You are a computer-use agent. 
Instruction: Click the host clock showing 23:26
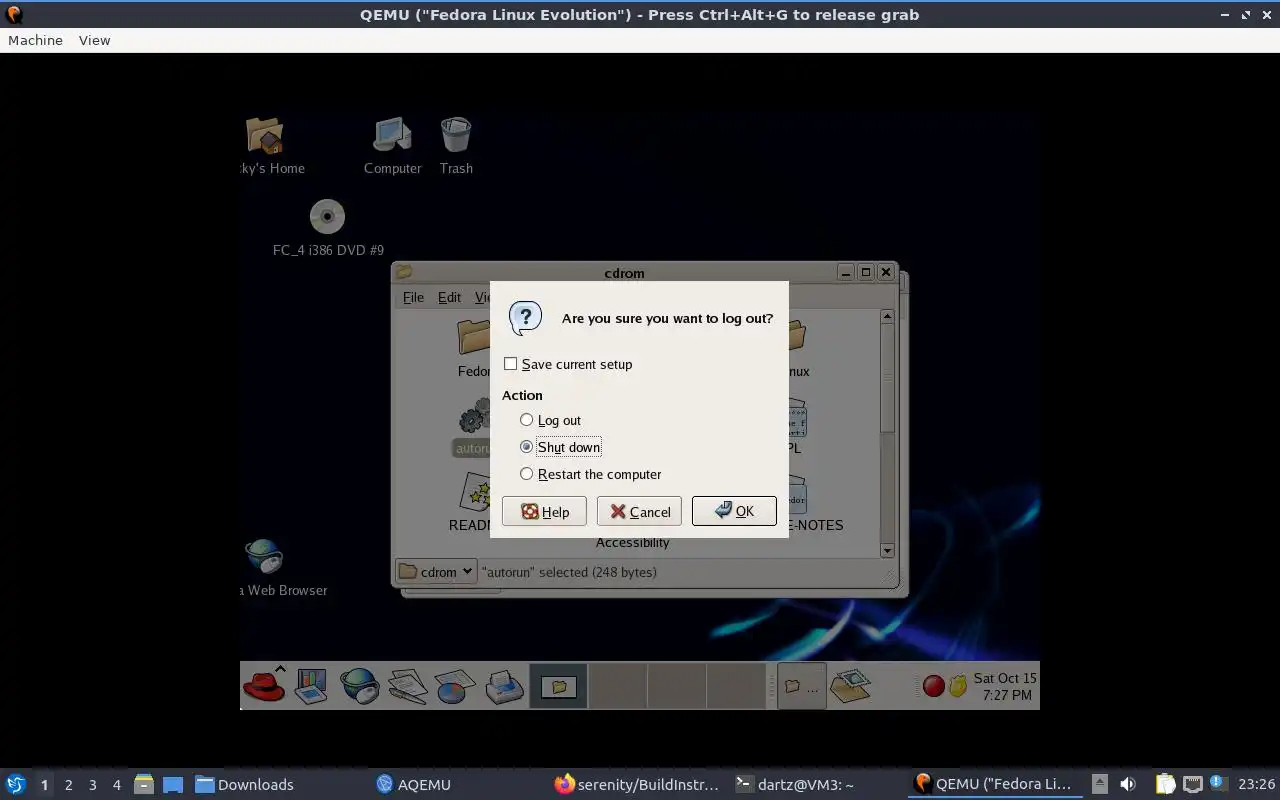[x=1256, y=784]
